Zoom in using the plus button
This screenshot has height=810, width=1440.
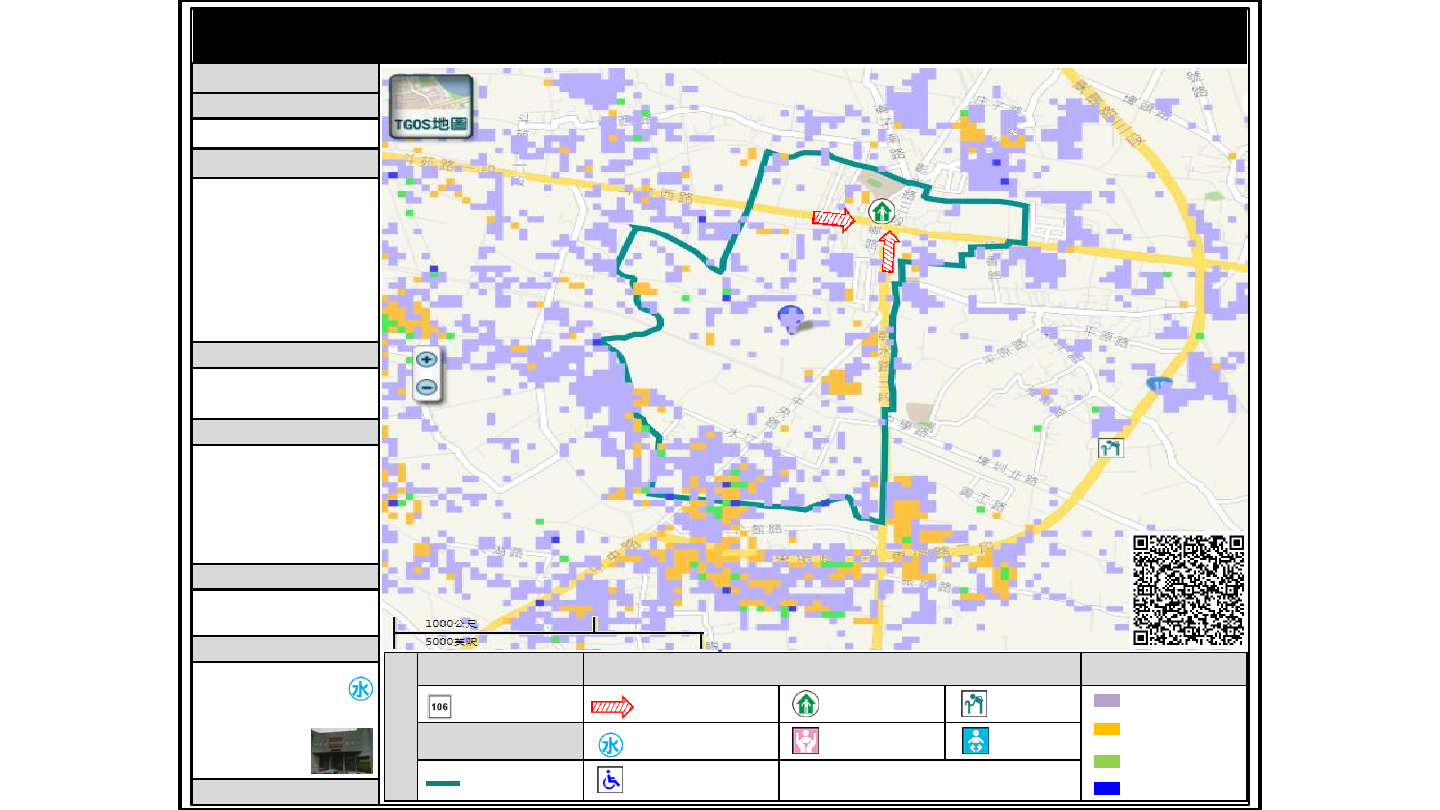coord(427,360)
